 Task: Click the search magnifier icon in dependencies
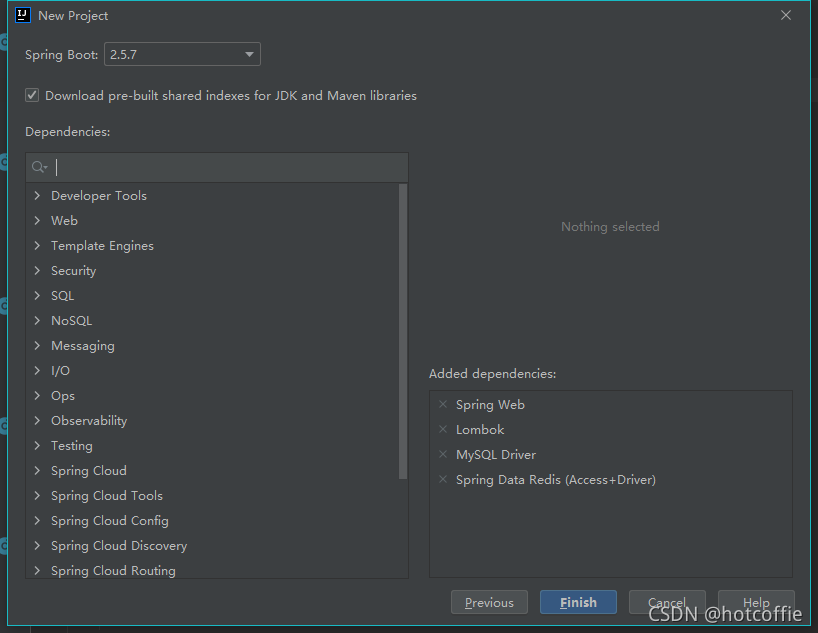point(39,167)
